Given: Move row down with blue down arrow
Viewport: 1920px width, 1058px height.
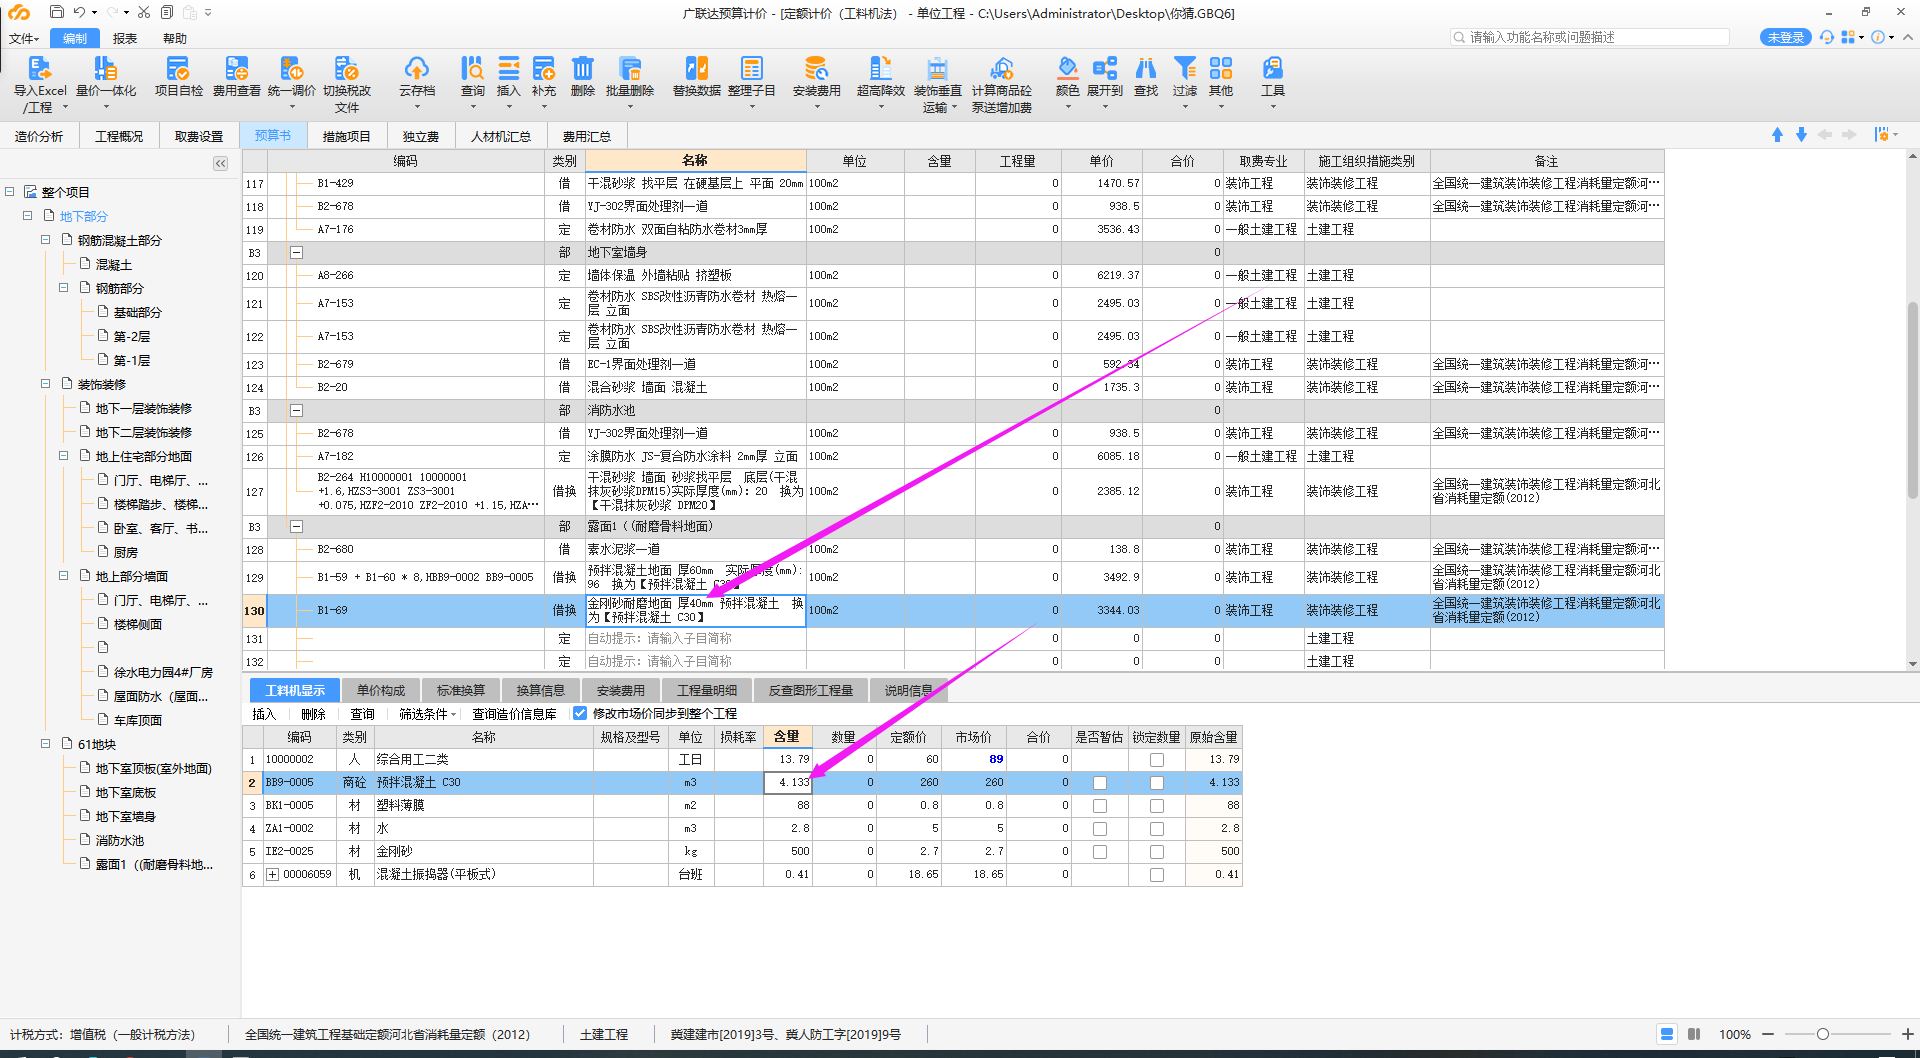Looking at the screenshot, I should tap(1801, 135).
